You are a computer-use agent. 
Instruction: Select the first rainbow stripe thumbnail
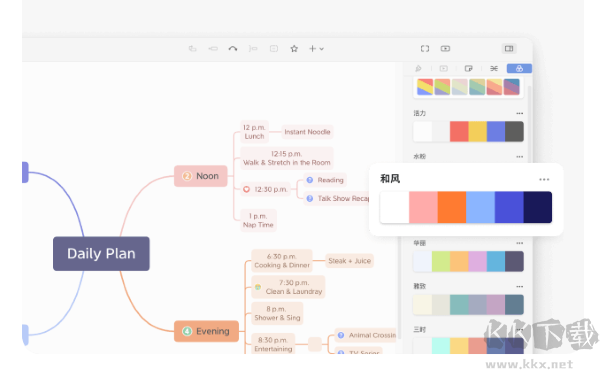click(425, 87)
